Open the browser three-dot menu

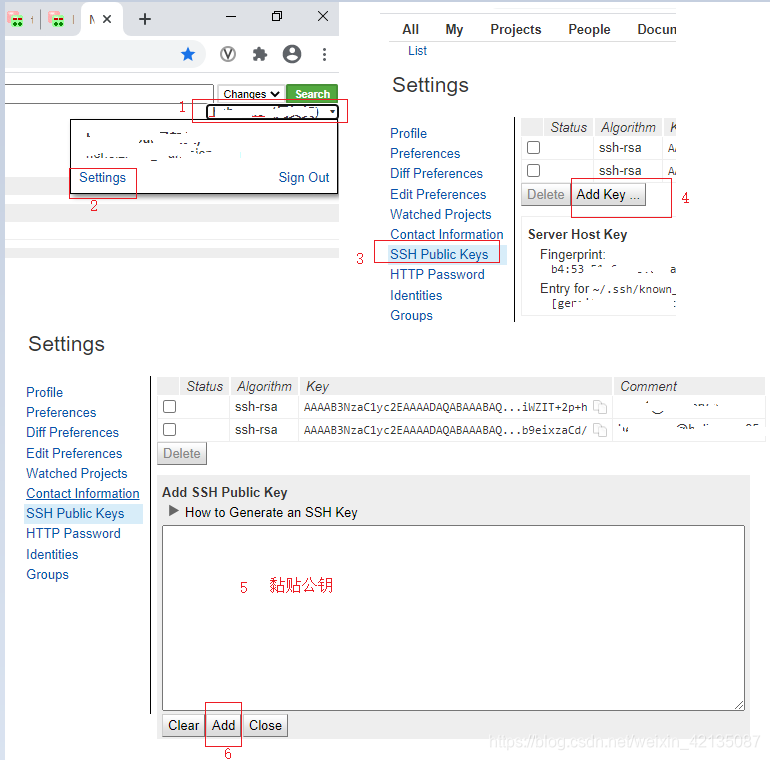pyautogui.click(x=324, y=54)
